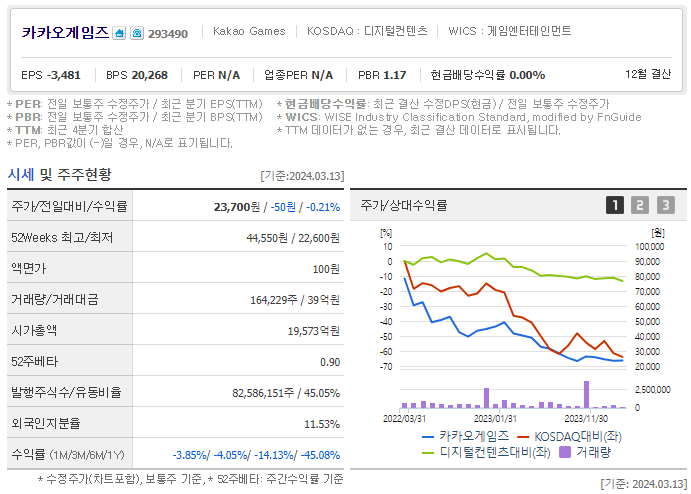The width and height of the screenshot is (691, 494).
Task: Click the purple 거래량 legend entry
Action: pyautogui.click(x=584, y=453)
